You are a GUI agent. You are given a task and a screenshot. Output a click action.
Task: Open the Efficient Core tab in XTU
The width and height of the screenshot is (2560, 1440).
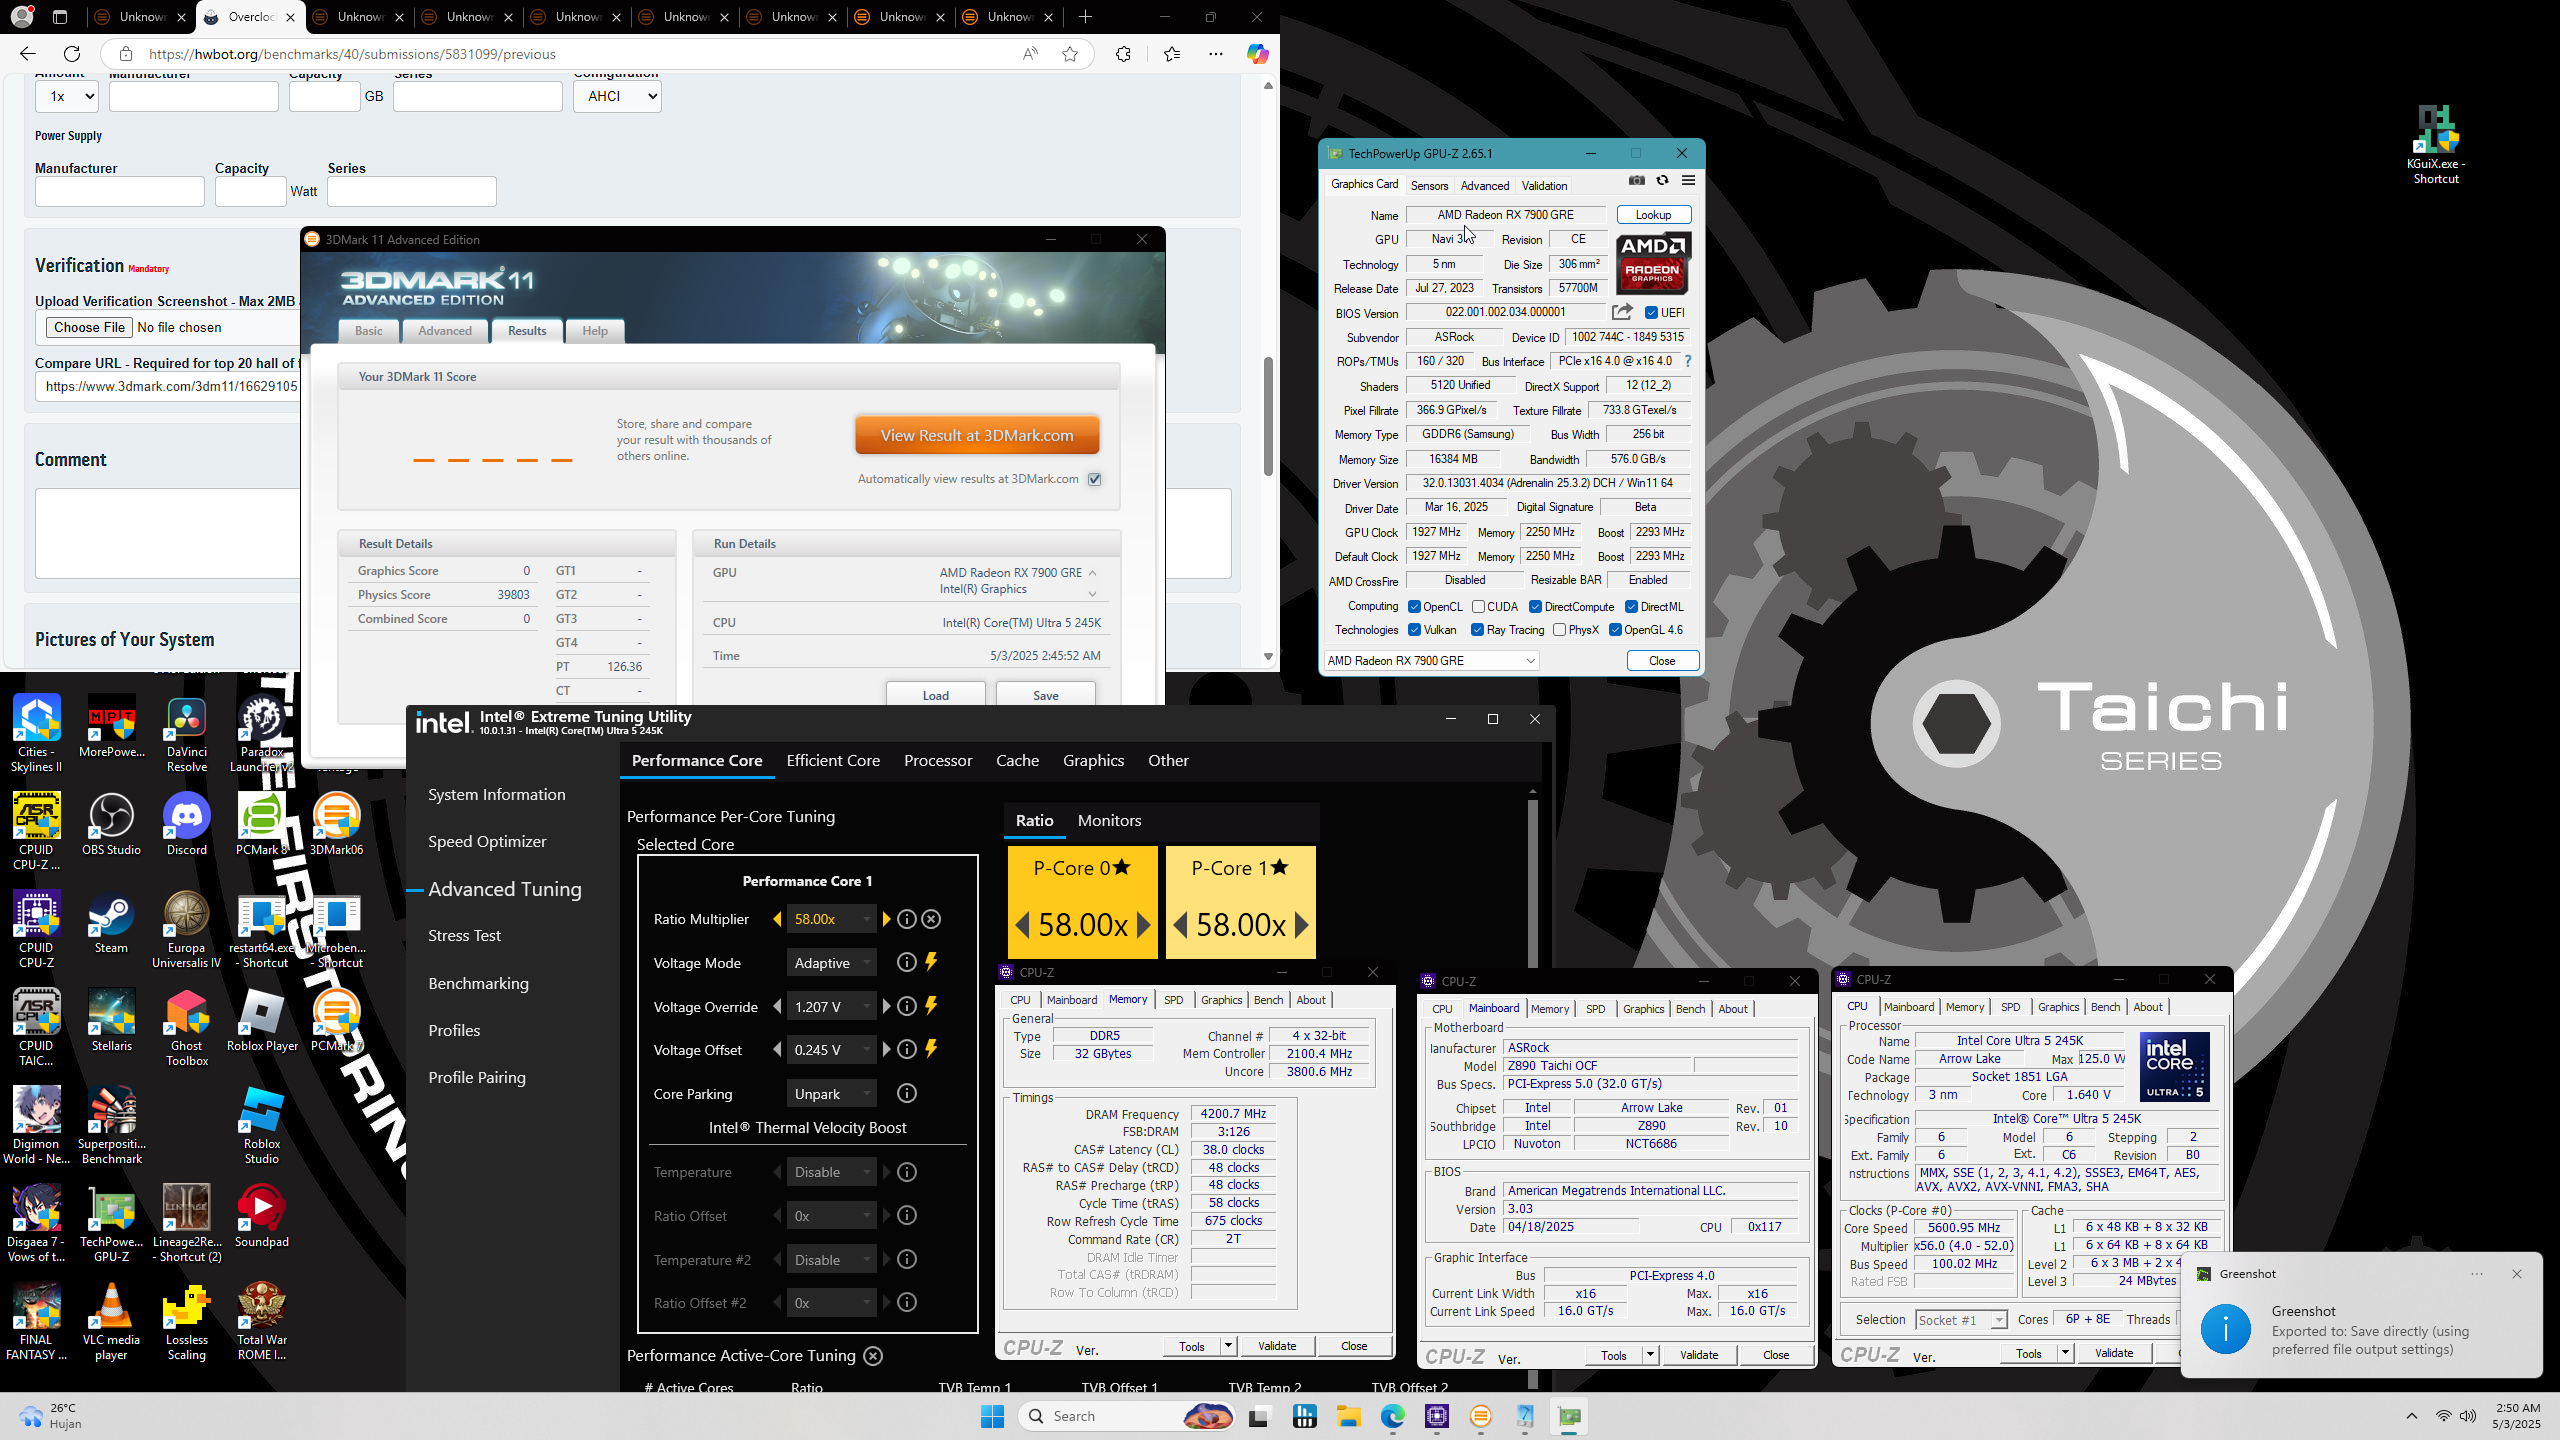[x=833, y=761]
